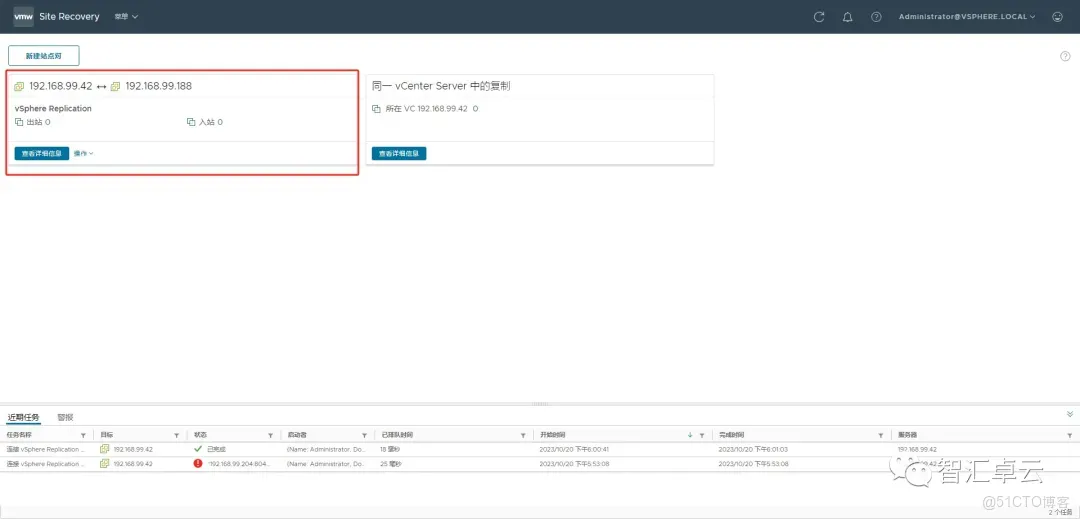
Task: Click the feedback smiley face icon
Action: [x=1058, y=17]
